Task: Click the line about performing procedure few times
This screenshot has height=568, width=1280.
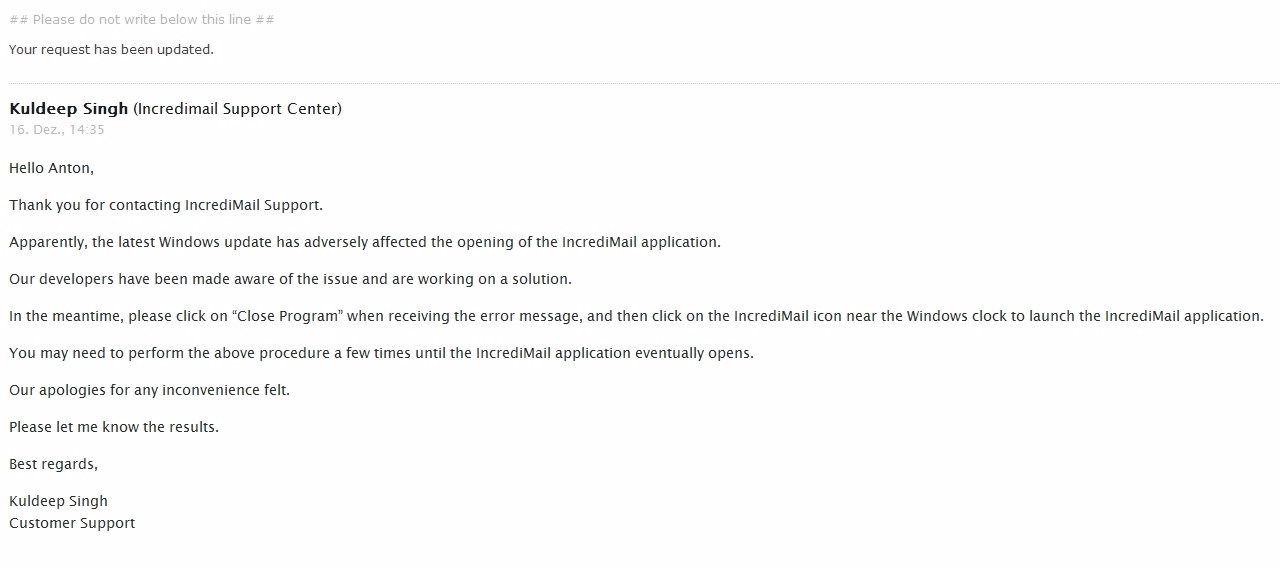Action: (x=381, y=353)
